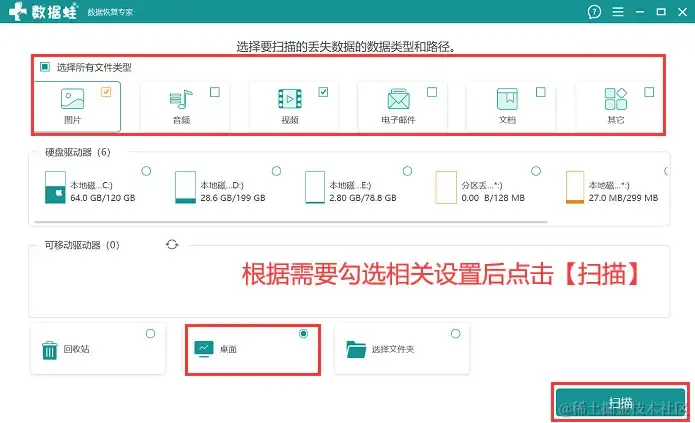This screenshot has height=423, width=695.
Task: Check the 其它 checkbox
Action: [649, 92]
